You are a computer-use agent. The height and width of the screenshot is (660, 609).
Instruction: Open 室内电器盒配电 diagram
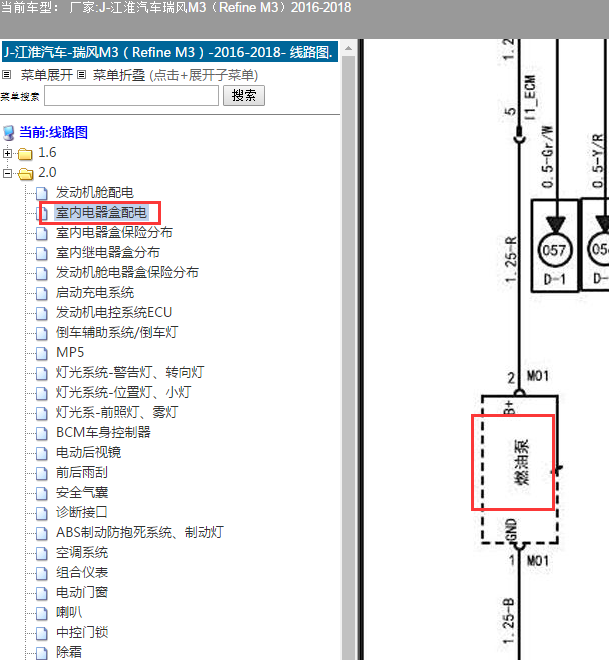click(x=101, y=212)
